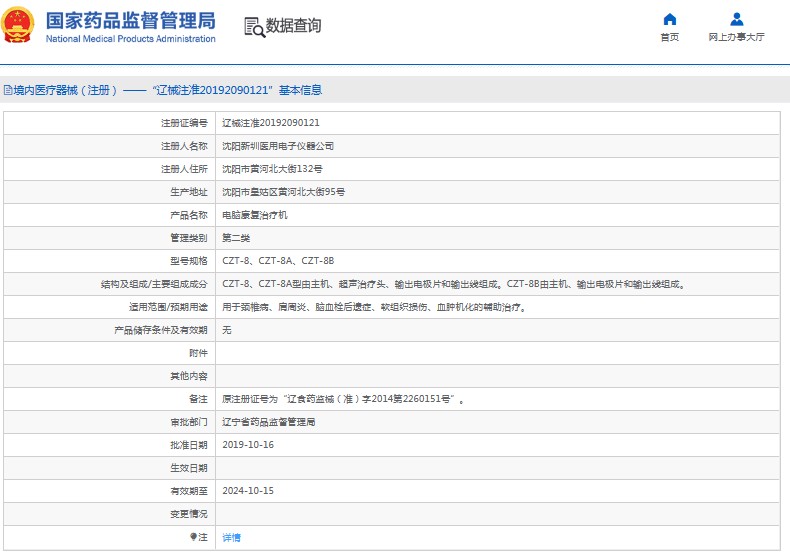Viewport: 790px width, 557px height.
Task: Click approval date 2019-10-16
Action: (x=248, y=445)
